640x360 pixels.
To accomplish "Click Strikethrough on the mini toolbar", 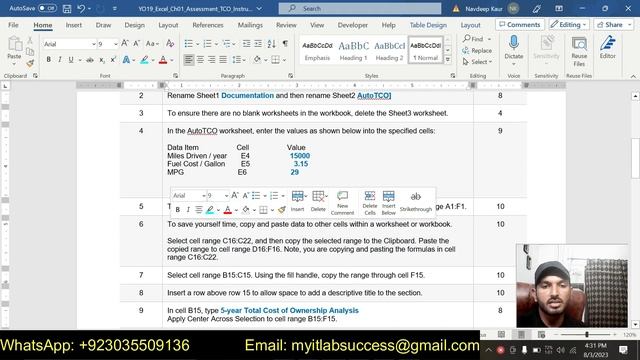I will [416, 202].
